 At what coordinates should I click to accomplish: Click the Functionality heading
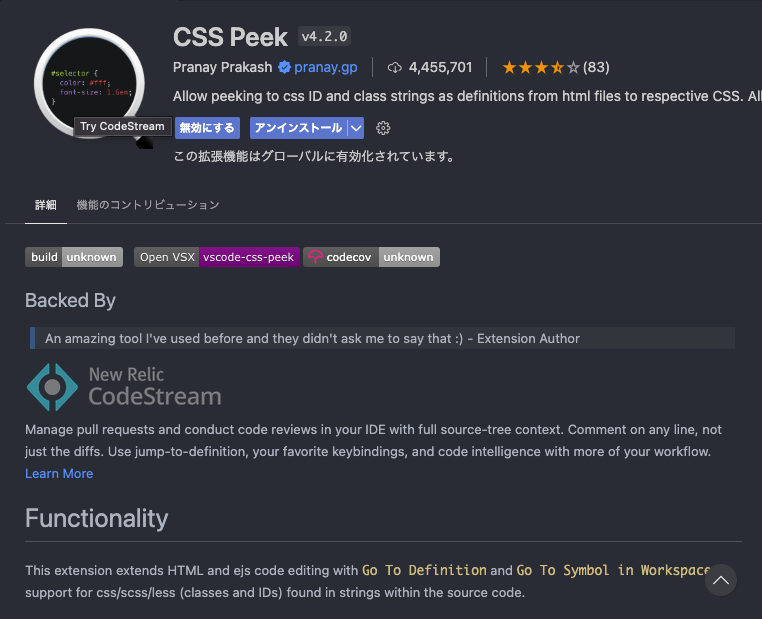click(x=97, y=518)
